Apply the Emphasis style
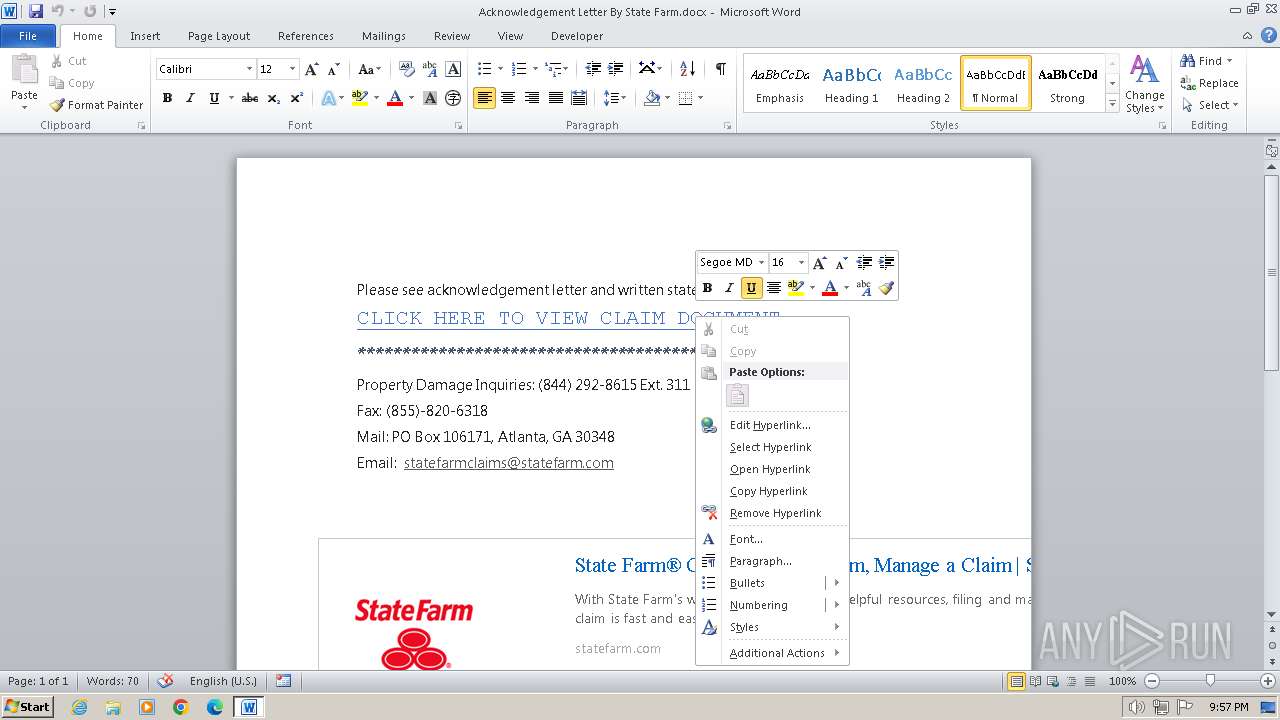 pyautogui.click(x=780, y=84)
